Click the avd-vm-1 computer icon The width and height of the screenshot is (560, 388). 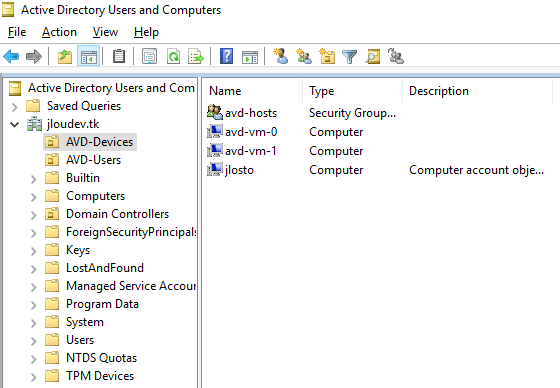tap(215, 150)
